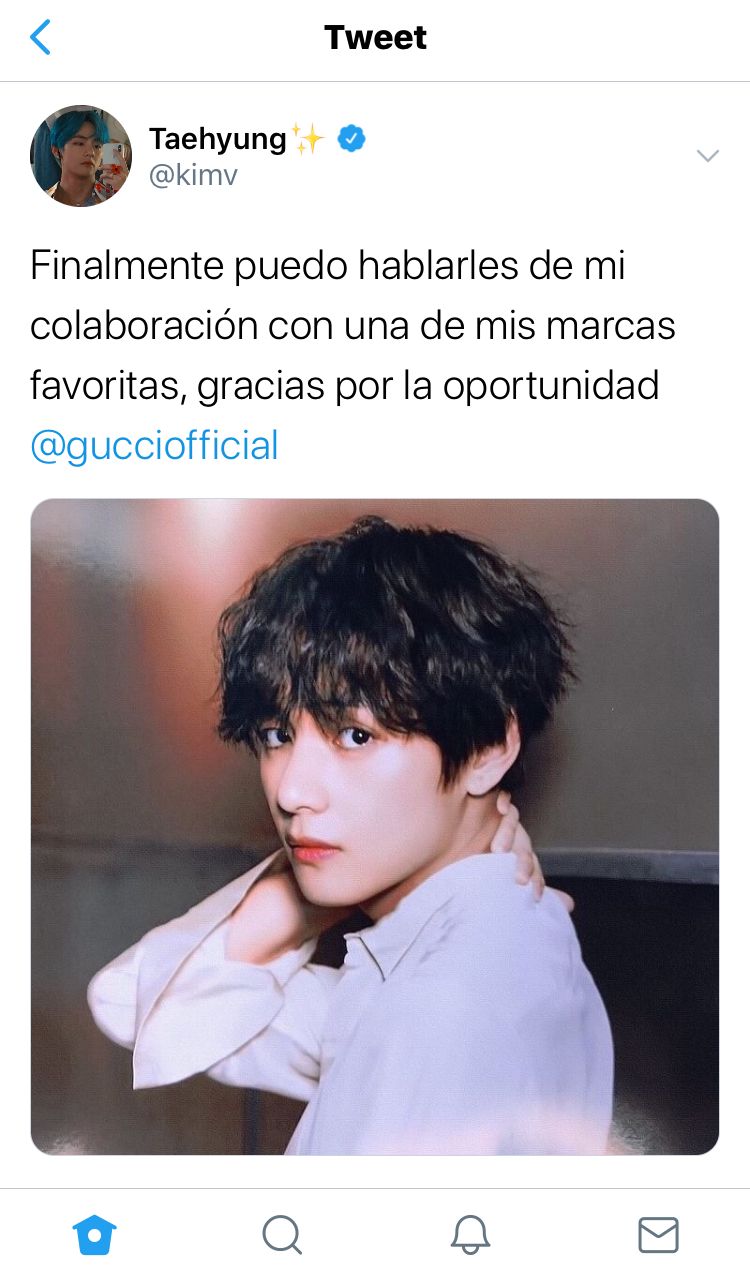The height and width of the screenshot is (1287, 750).
Task: Open the Search magnifier tab
Action: click(x=282, y=1235)
